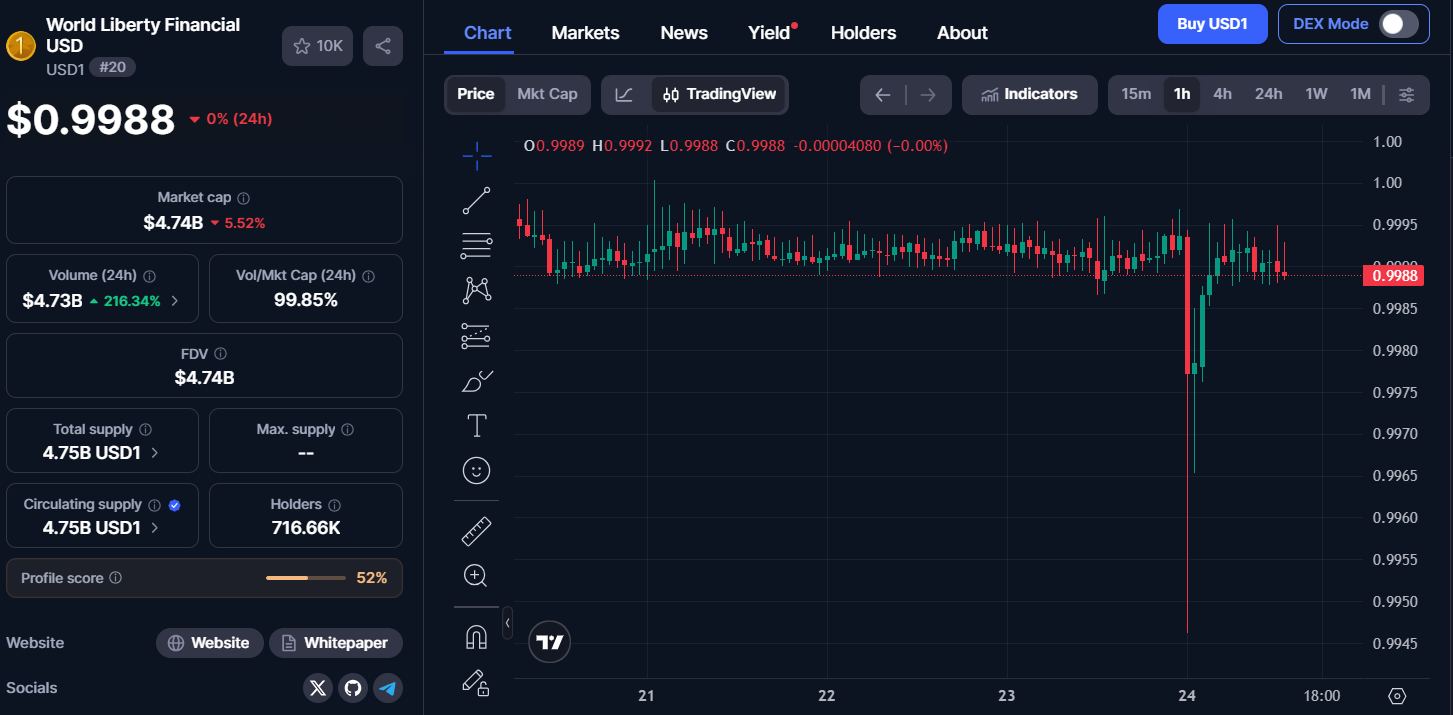Click the share icon button
Screen dimensions: 1453x715
pyautogui.click(x=382, y=46)
